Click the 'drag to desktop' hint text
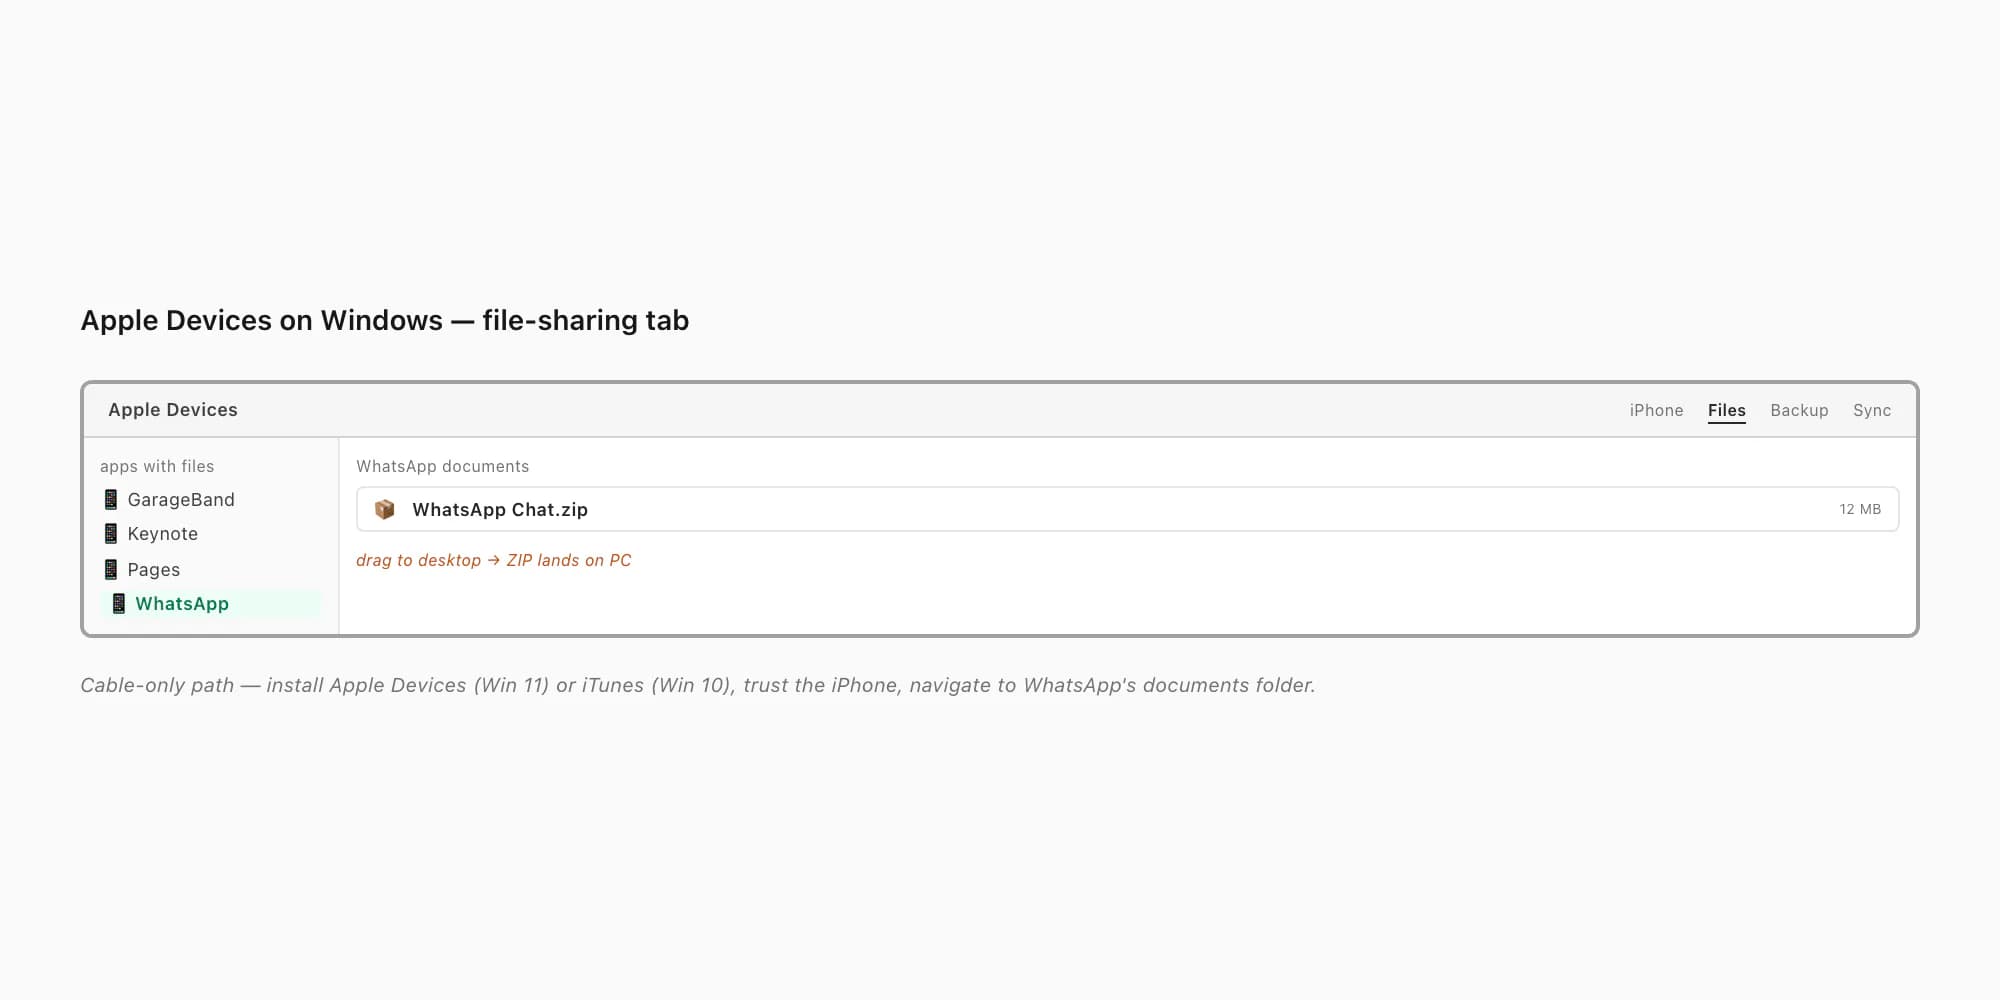This screenshot has width=2000, height=1000. (x=494, y=560)
